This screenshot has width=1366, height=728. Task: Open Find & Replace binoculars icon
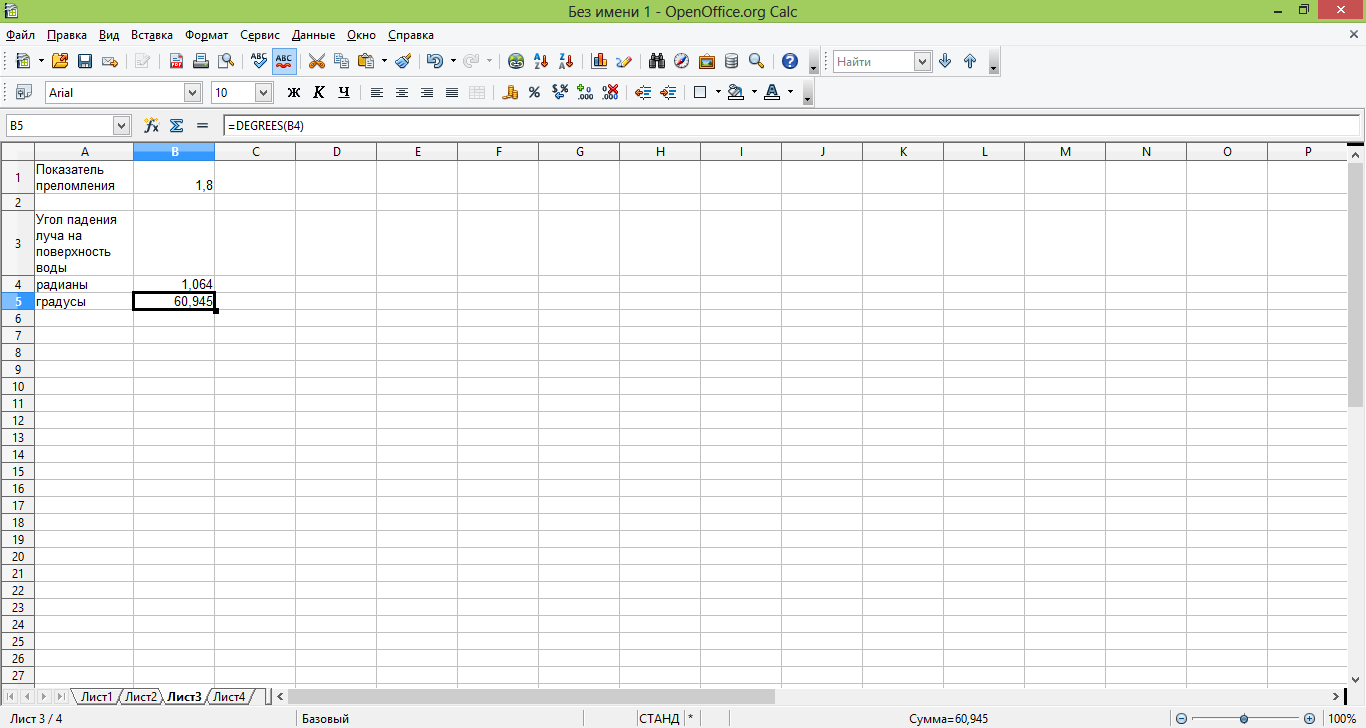point(657,61)
